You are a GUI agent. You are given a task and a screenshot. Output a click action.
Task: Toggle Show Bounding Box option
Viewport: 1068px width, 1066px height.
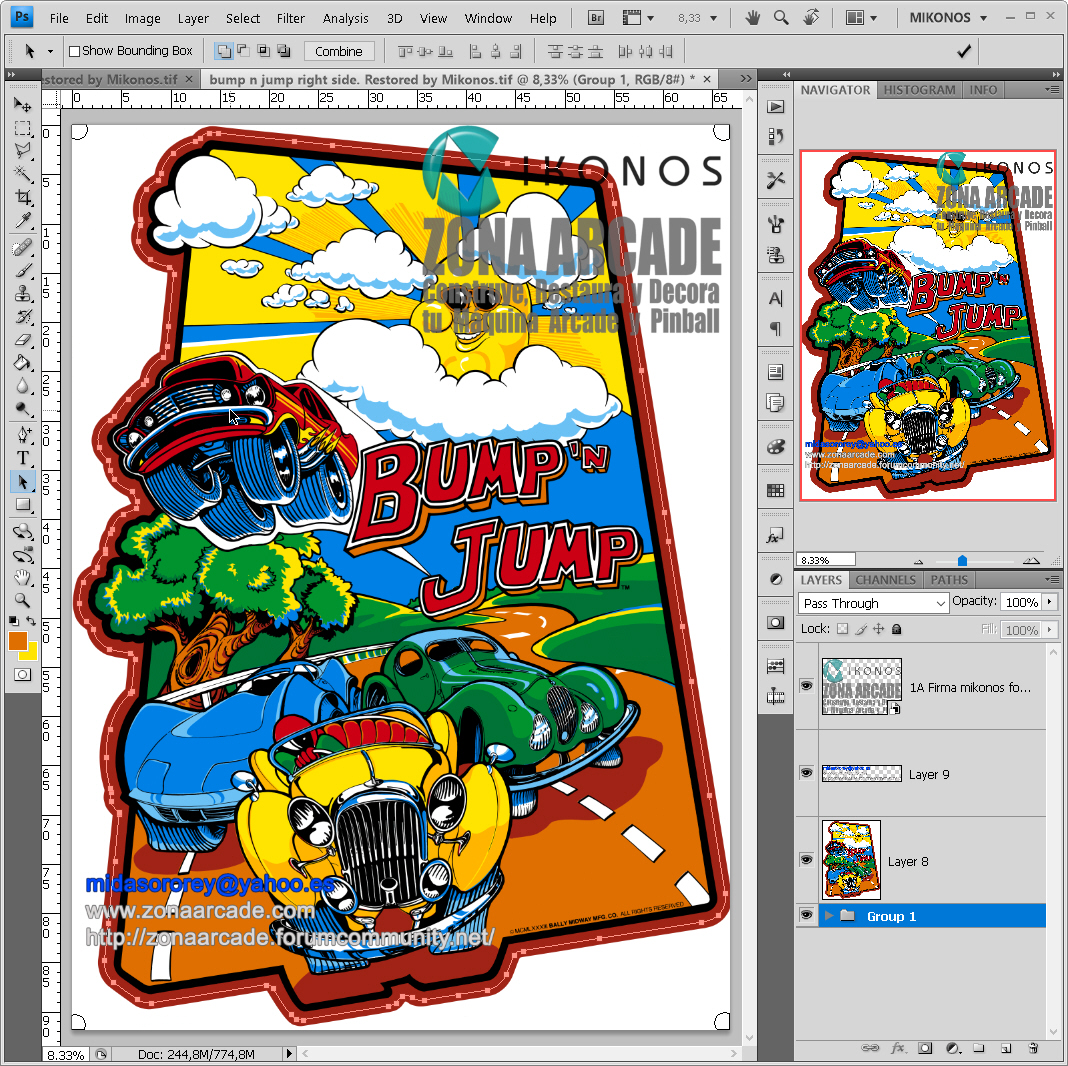(73, 50)
